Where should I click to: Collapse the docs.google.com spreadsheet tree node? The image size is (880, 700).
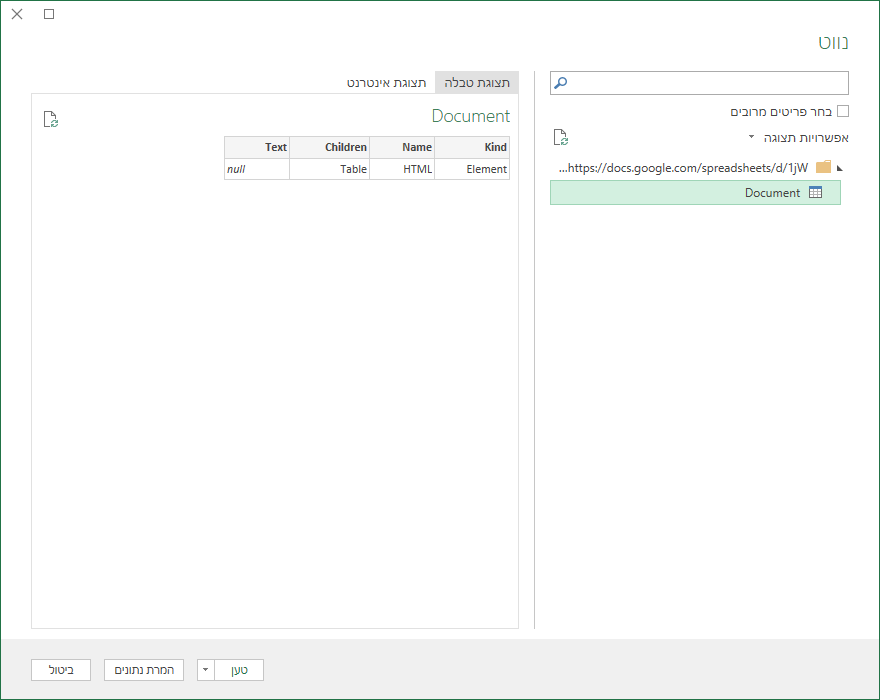click(840, 168)
